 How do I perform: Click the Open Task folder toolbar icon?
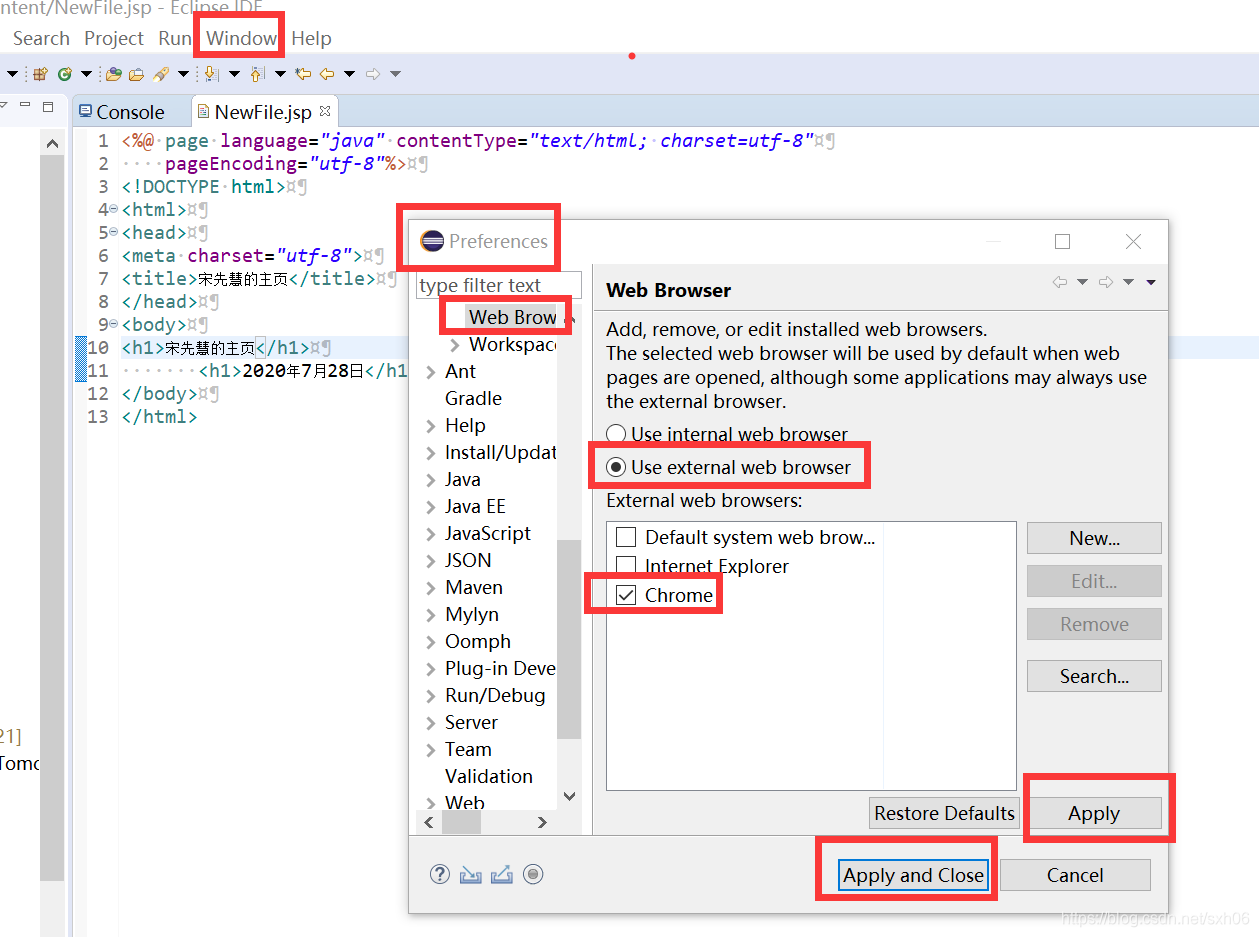(136, 74)
